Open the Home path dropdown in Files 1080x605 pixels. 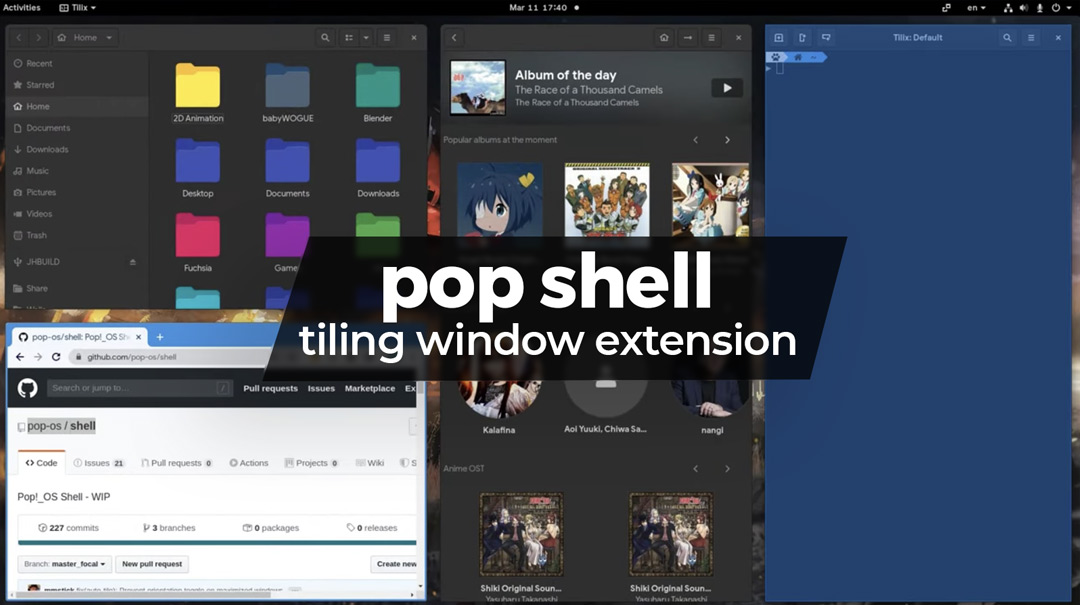(x=85, y=37)
